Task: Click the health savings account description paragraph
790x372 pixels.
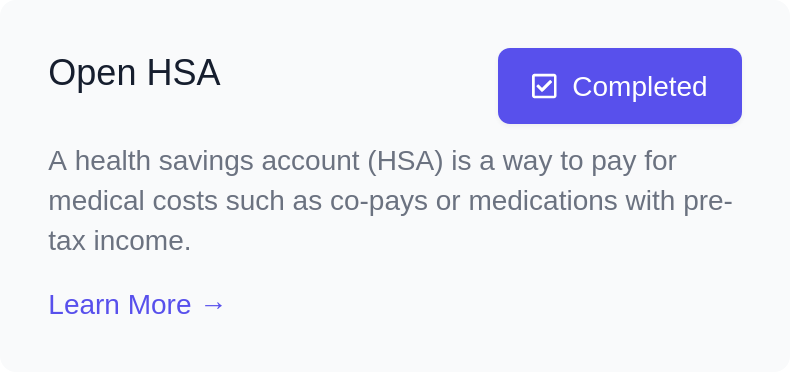Action: pyautogui.click(x=390, y=201)
